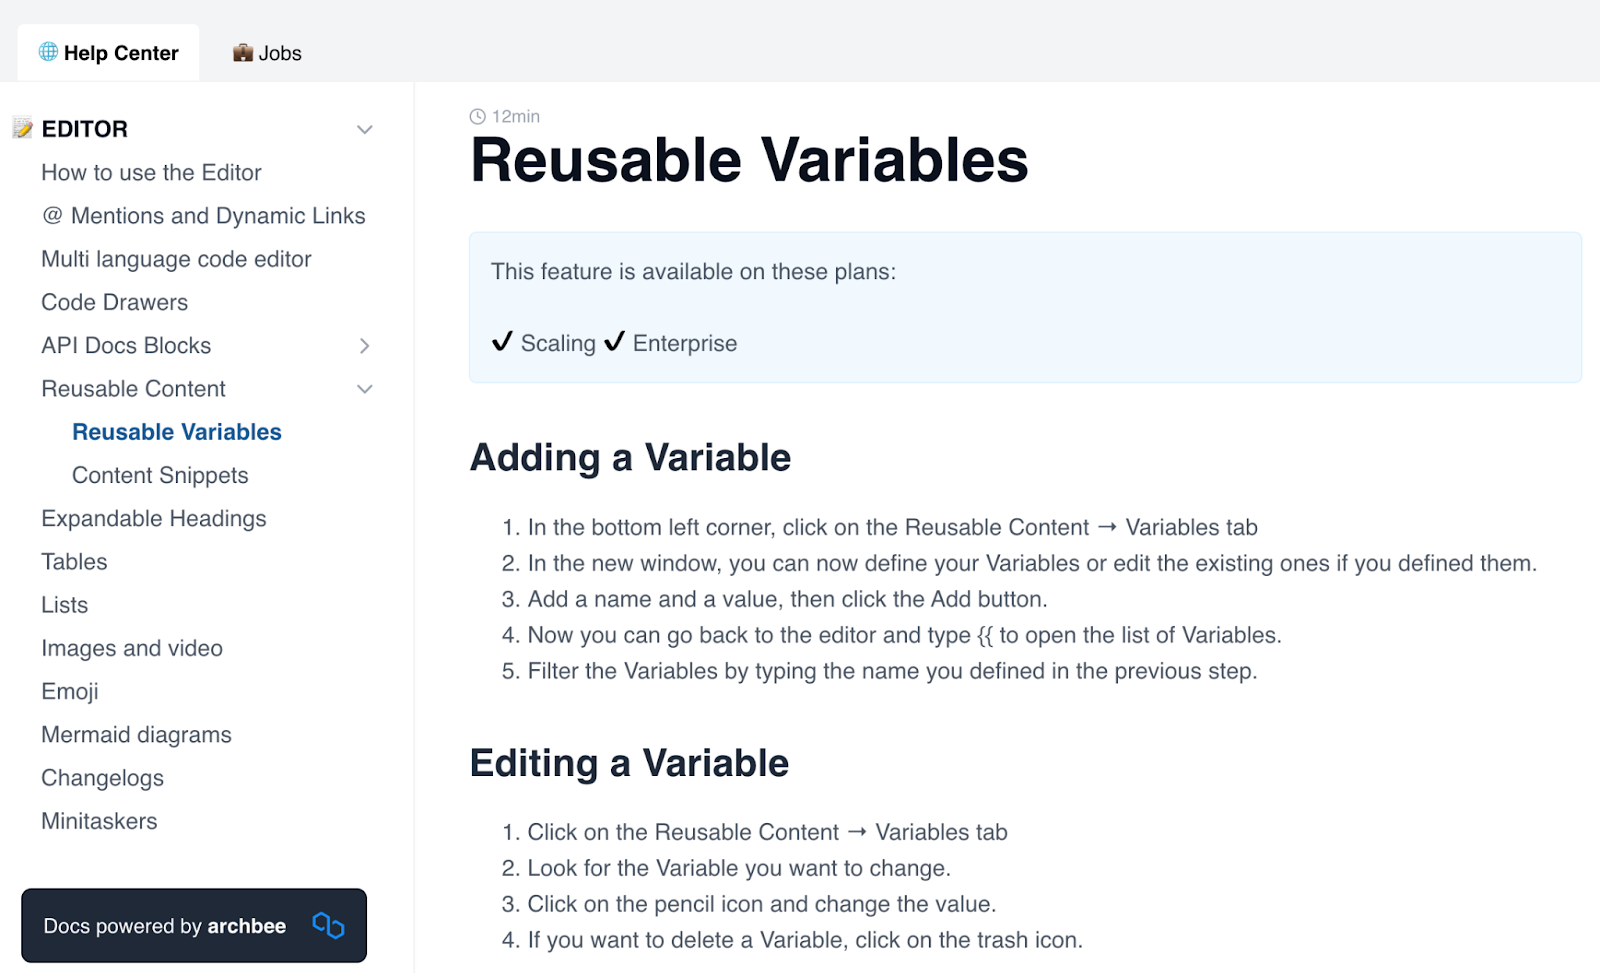Open the Mermaid diagrams article
Image resolution: width=1600 pixels, height=973 pixels.
click(136, 734)
